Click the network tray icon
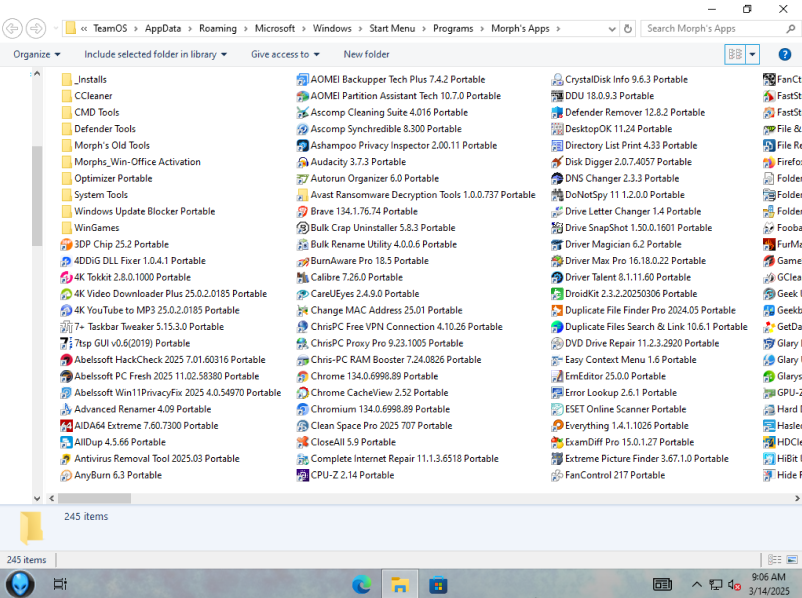The height and width of the screenshot is (598, 802). [x=716, y=585]
